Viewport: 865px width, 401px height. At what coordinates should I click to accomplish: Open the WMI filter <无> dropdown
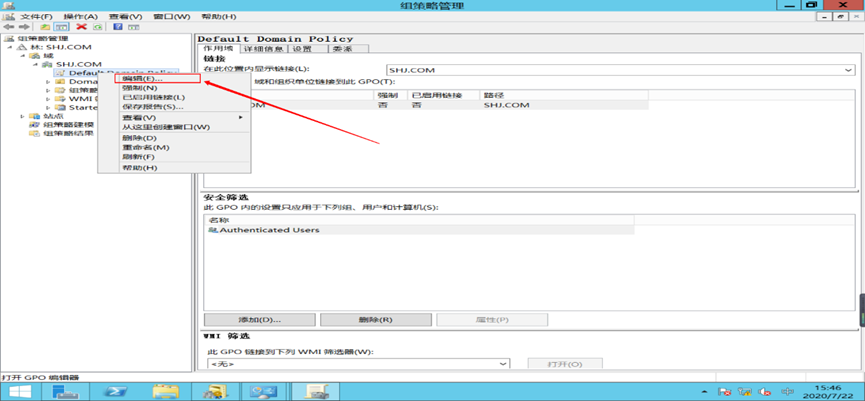[x=359, y=364]
